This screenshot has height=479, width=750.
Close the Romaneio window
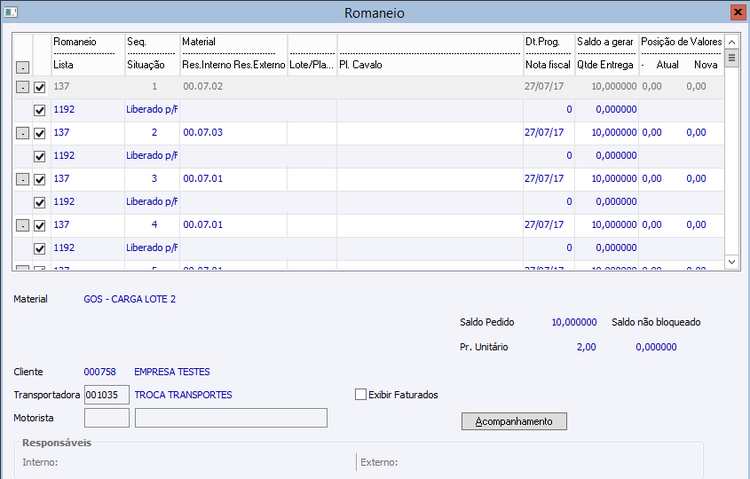pyautogui.click(x=738, y=12)
